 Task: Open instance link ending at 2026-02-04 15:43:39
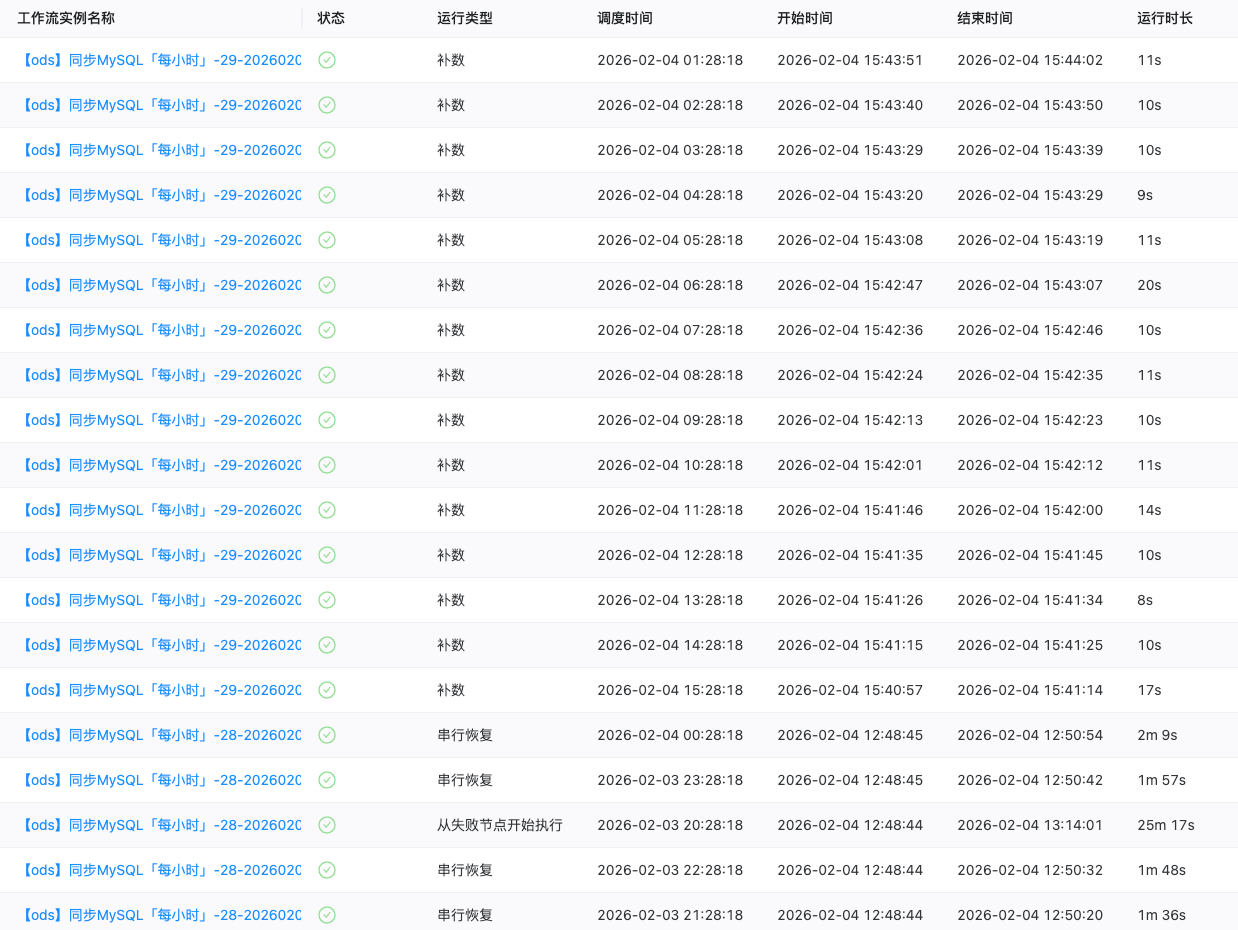click(161, 150)
